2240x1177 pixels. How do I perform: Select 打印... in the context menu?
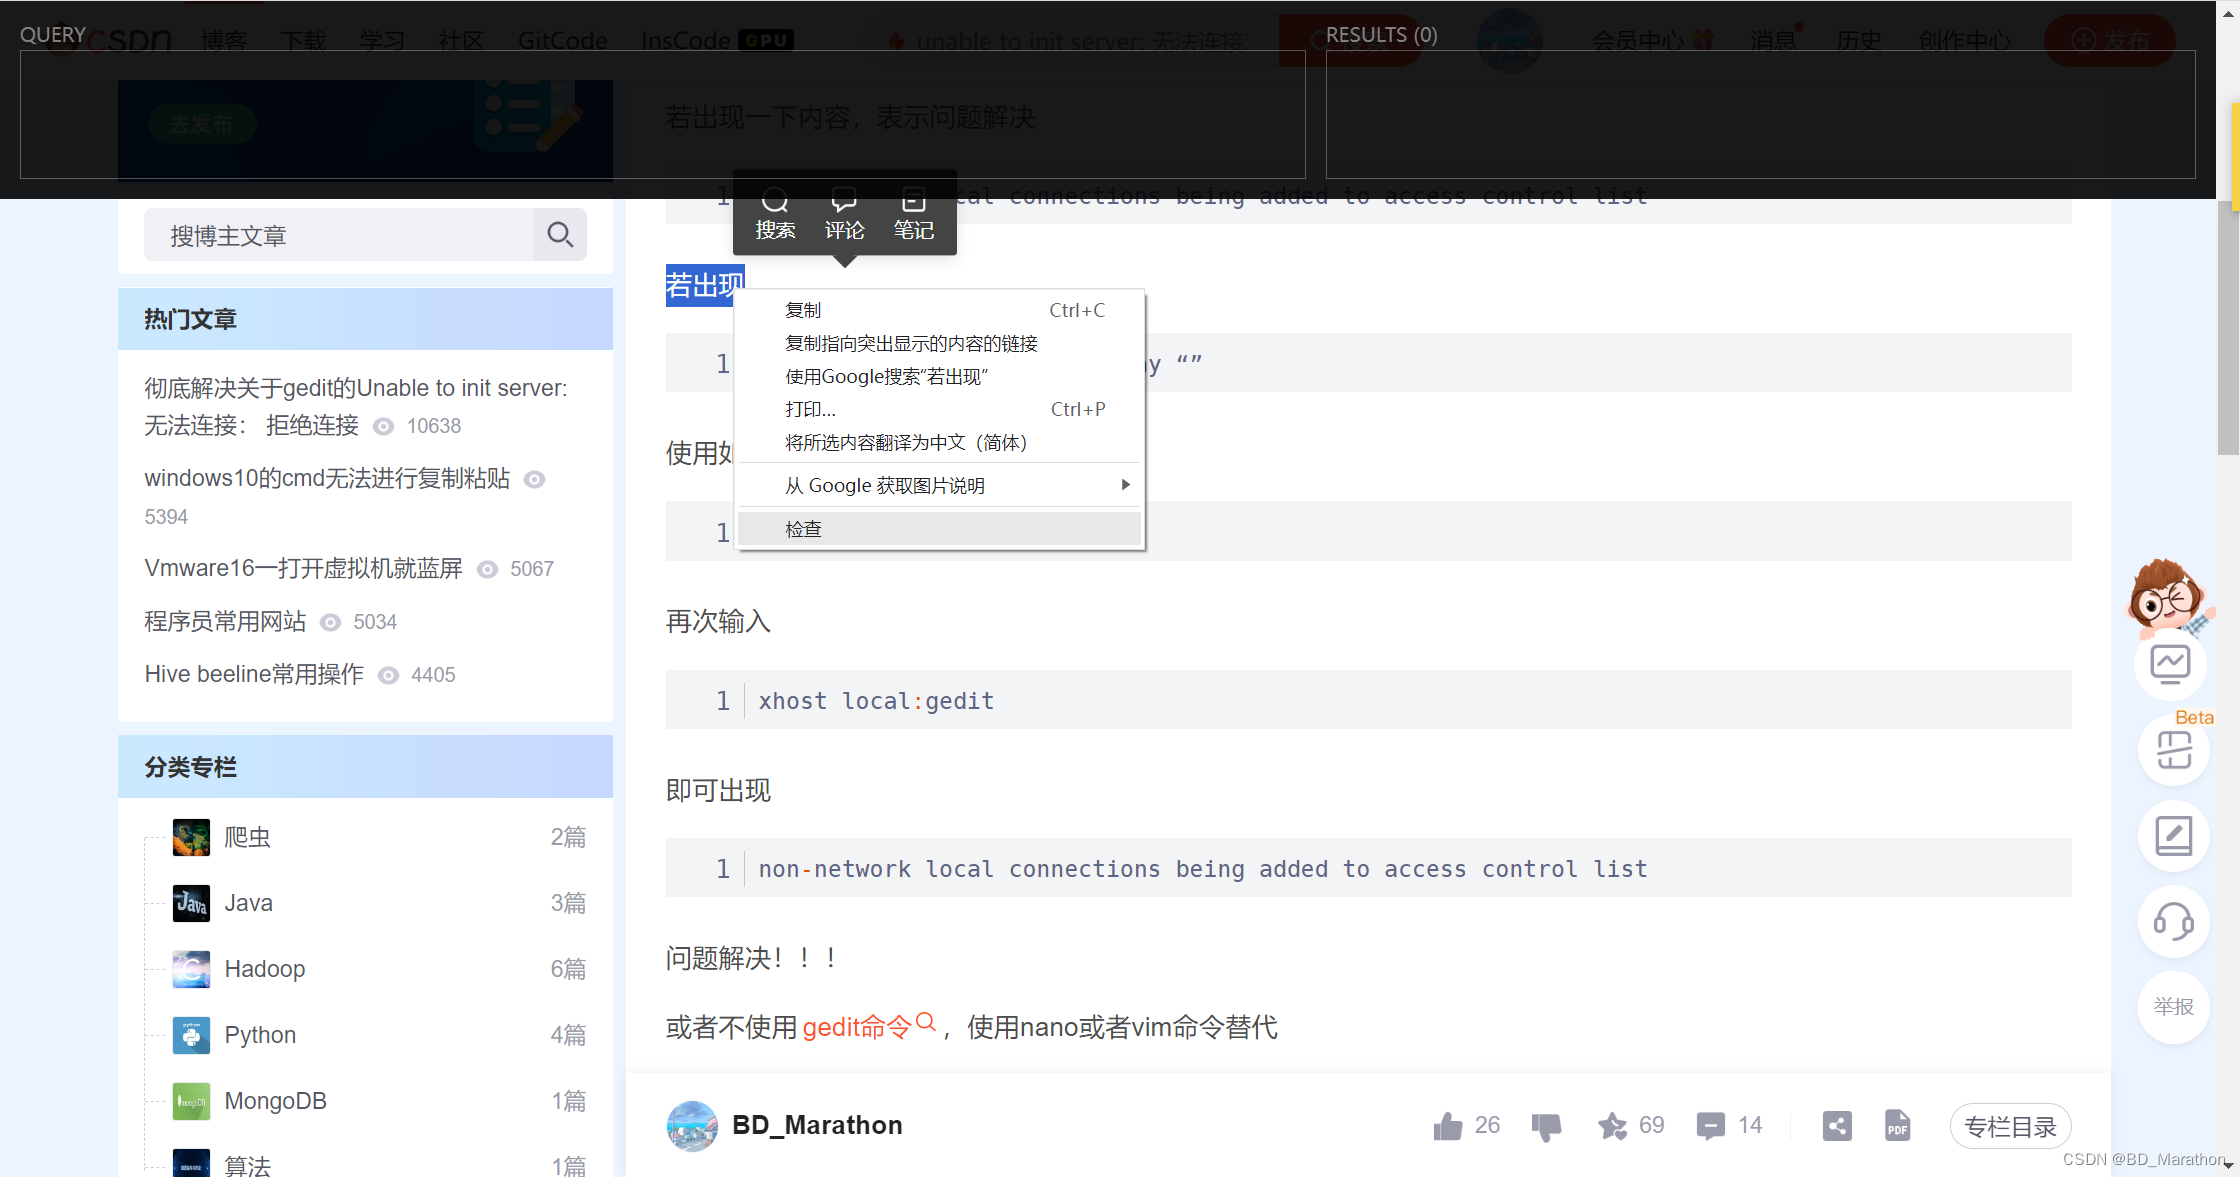click(x=940, y=410)
